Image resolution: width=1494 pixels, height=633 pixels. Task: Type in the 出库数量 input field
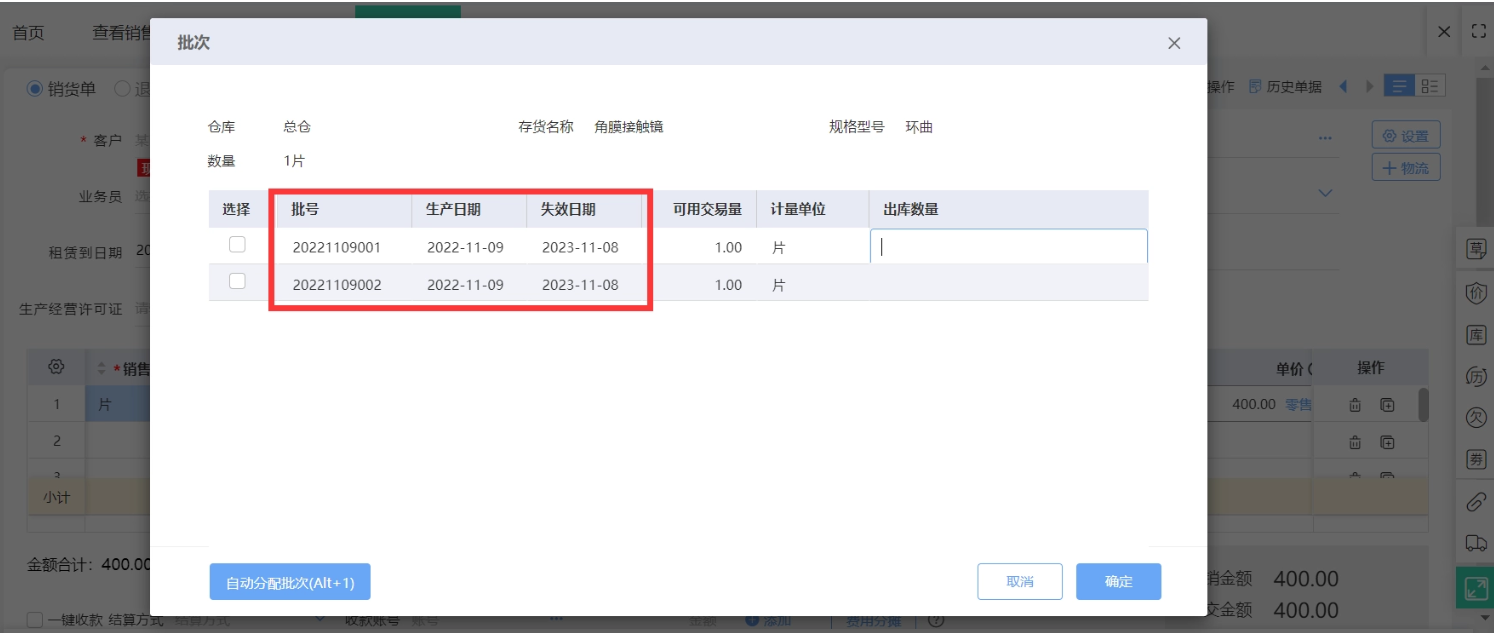1008,247
